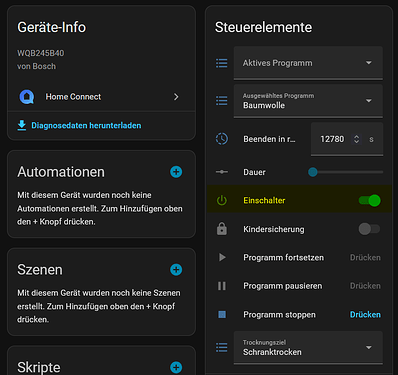Click the Steuerelemente heading
The image size is (398, 375).
tap(263, 27)
